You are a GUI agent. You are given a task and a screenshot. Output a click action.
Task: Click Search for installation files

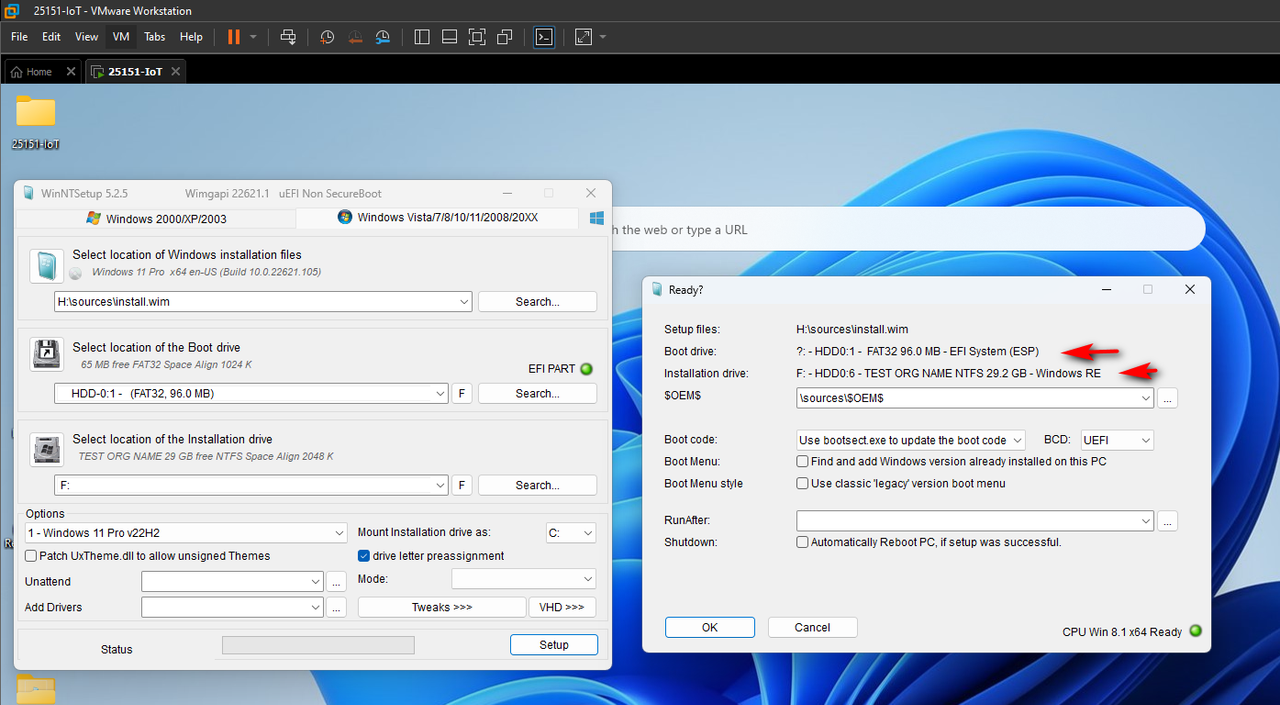[x=537, y=302]
